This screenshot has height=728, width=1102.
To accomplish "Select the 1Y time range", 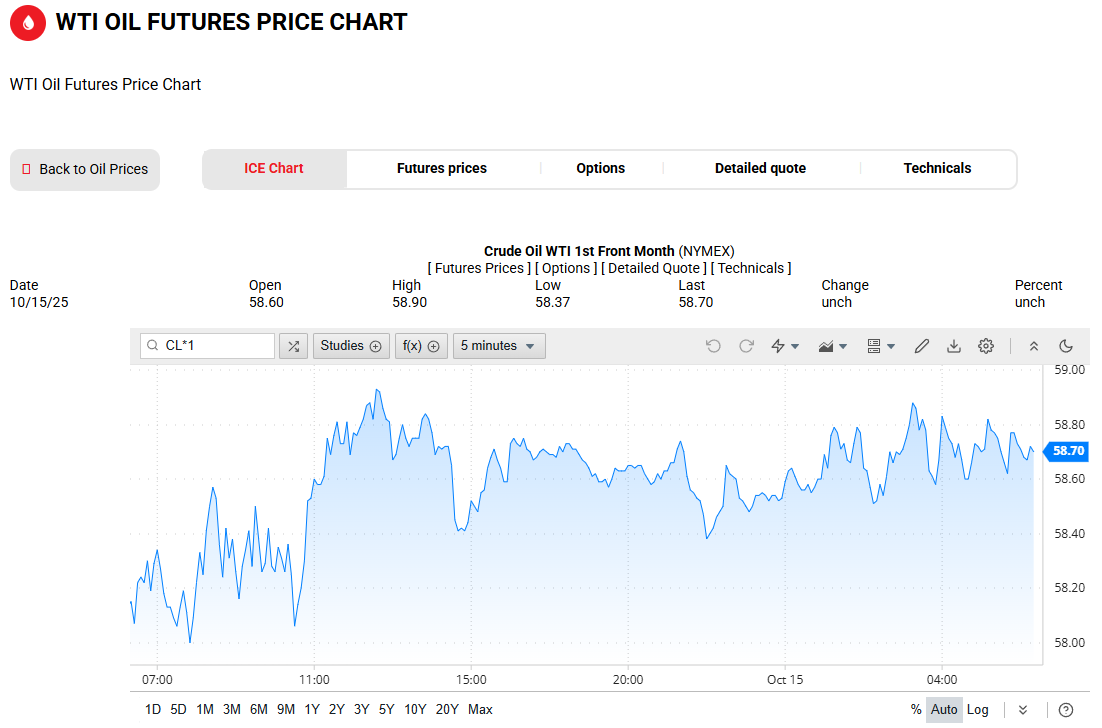I will (x=312, y=710).
